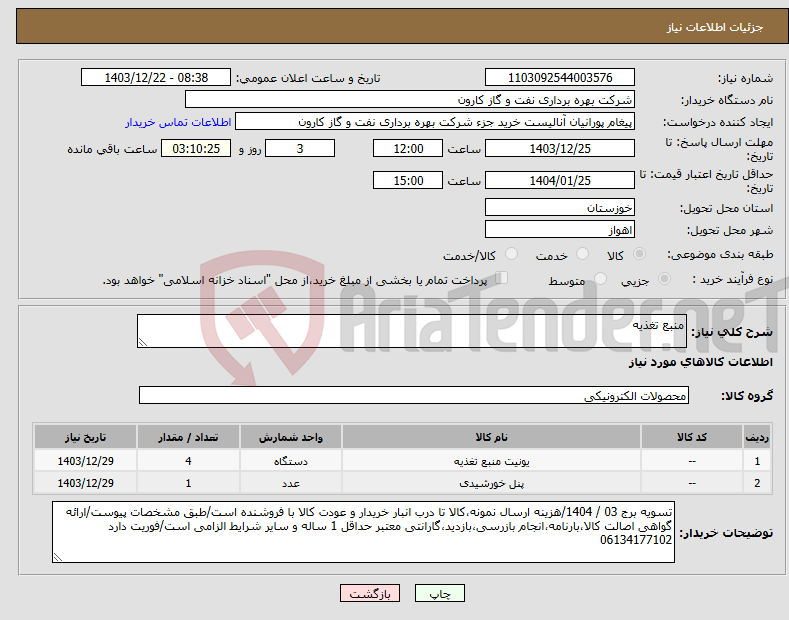Screen dimensions: 789x620
Task: Click the remaining time field 03:10:25
Action: [x=196, y=148]
